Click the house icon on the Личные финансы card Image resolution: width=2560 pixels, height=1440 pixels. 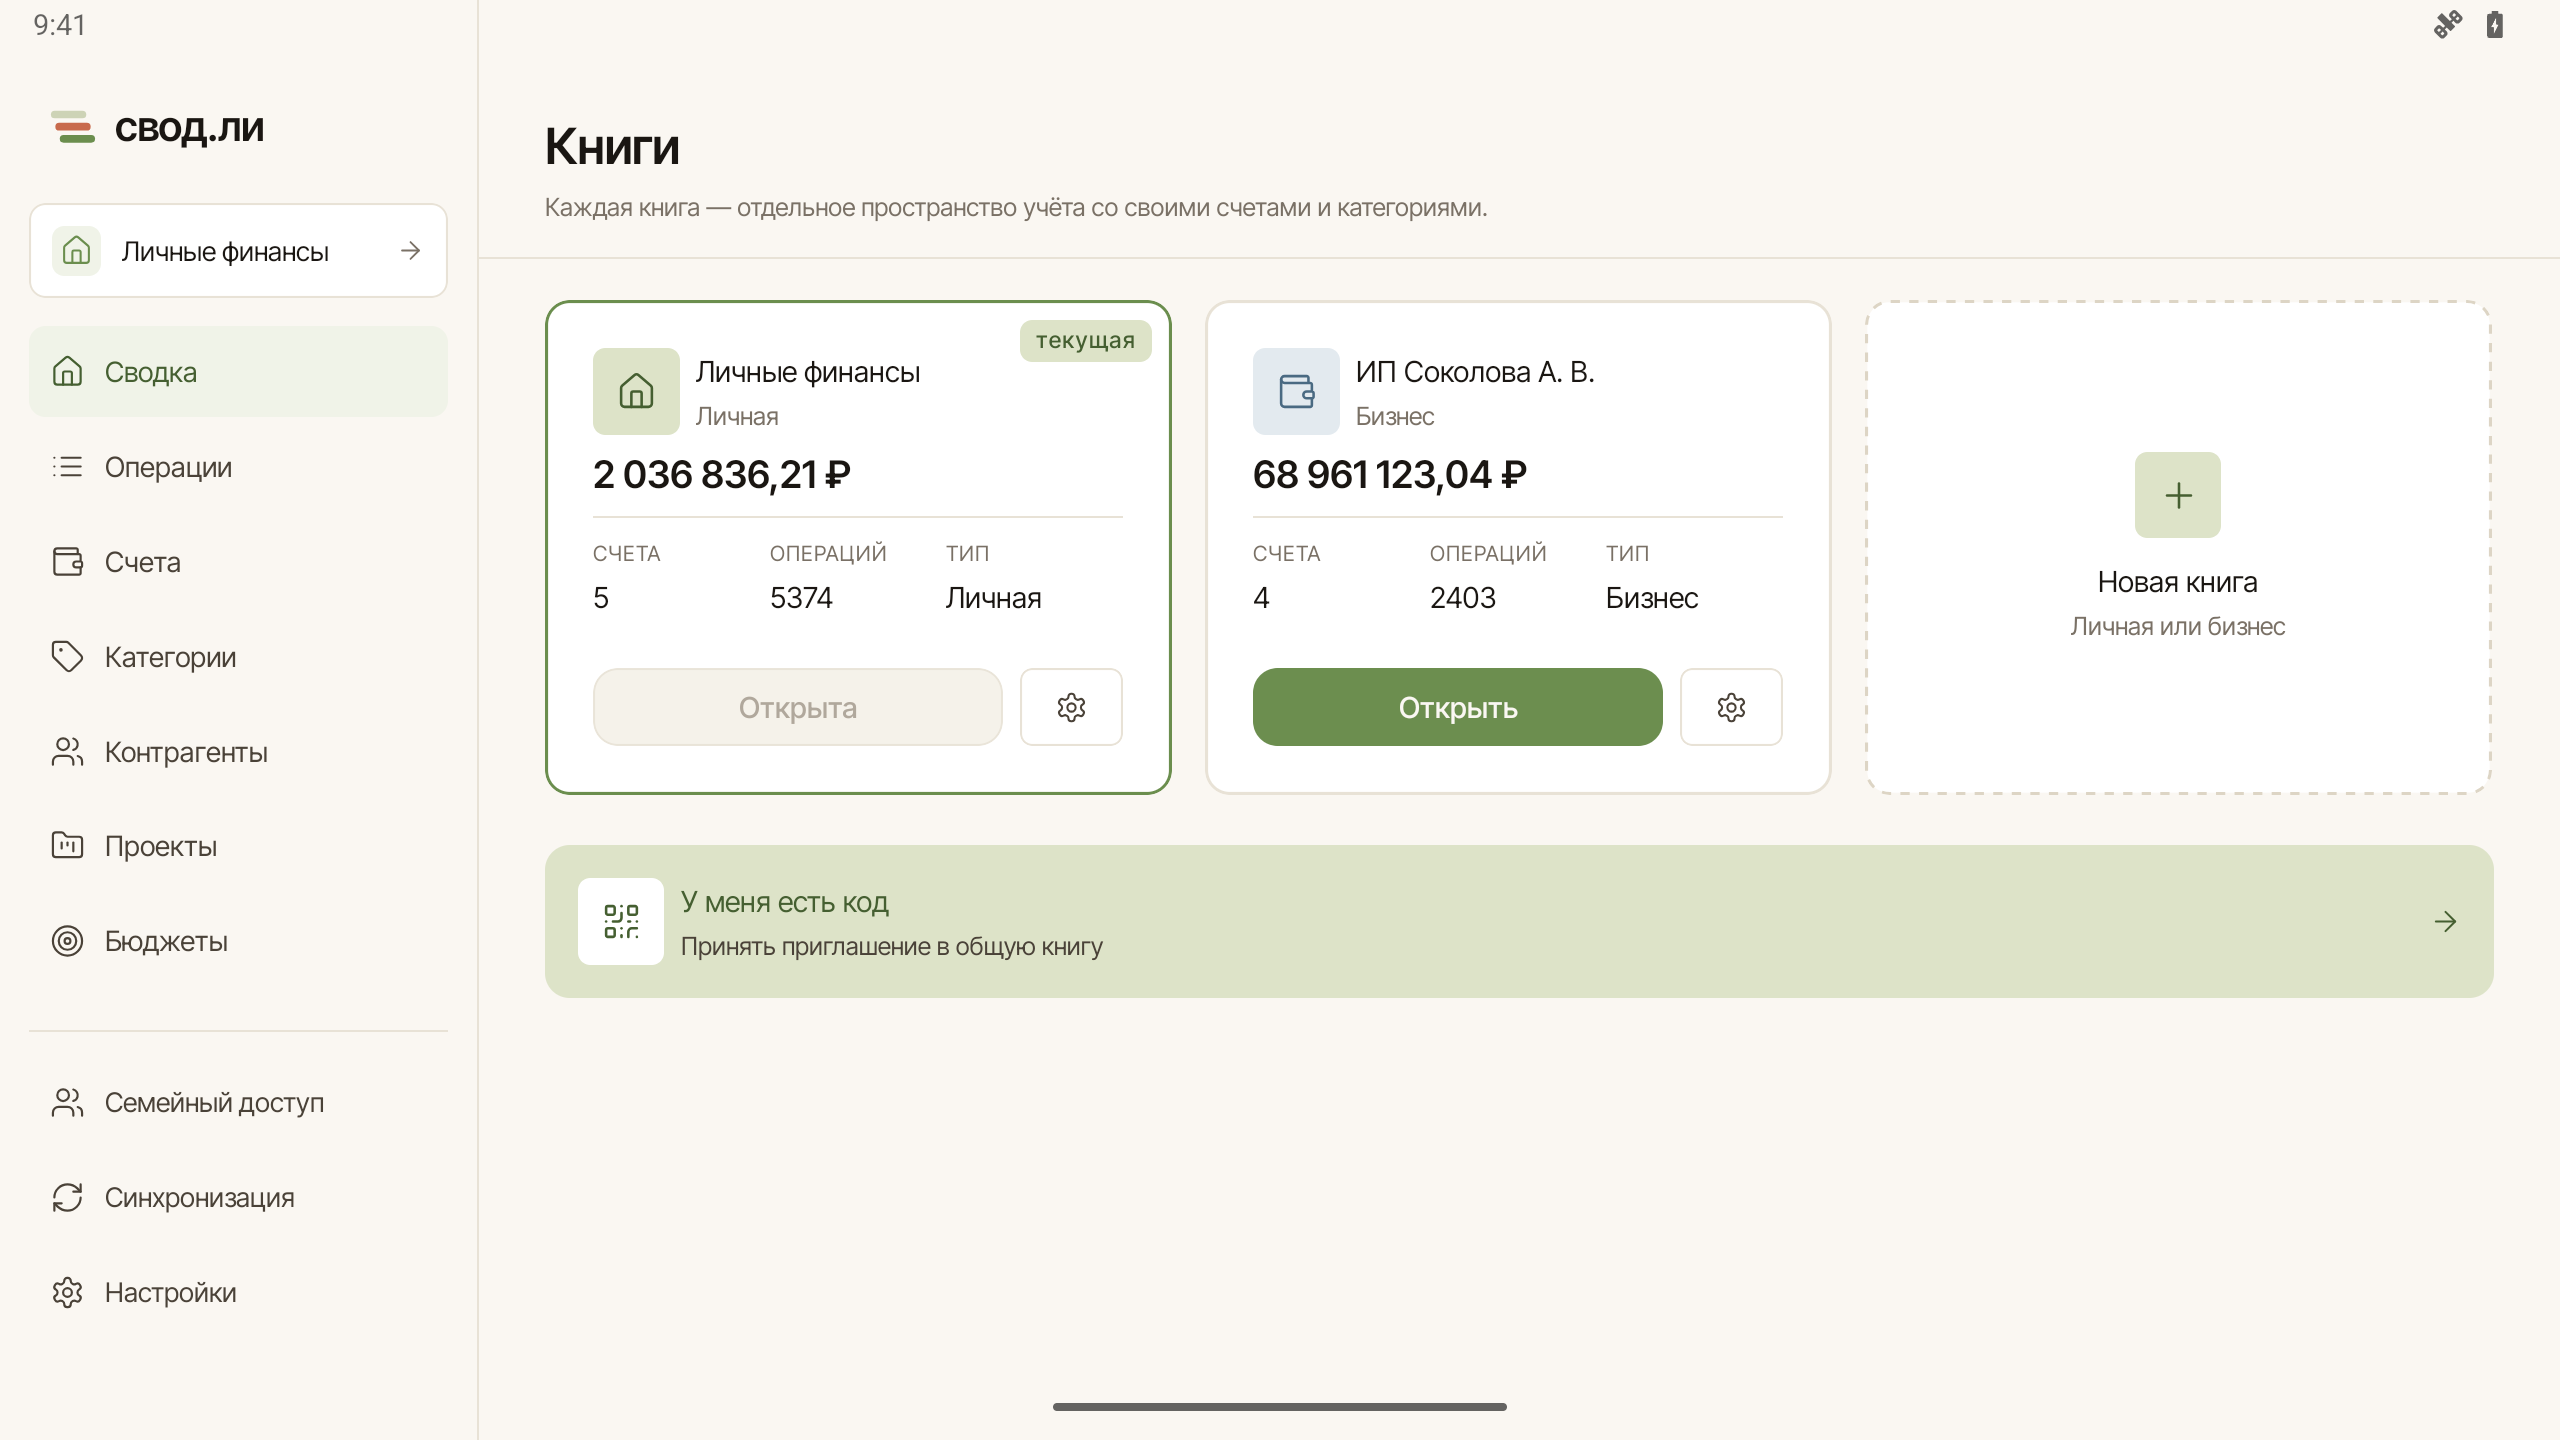tap(636, 391)
